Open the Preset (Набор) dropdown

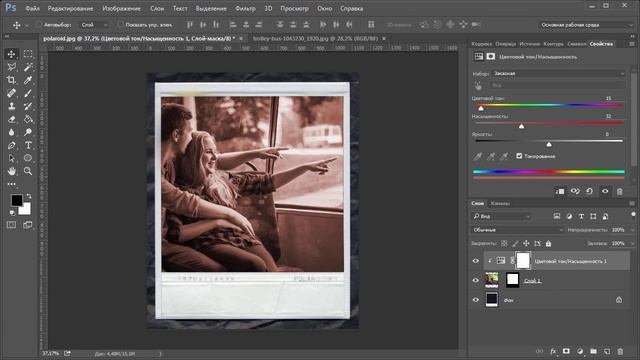point(558,73)
